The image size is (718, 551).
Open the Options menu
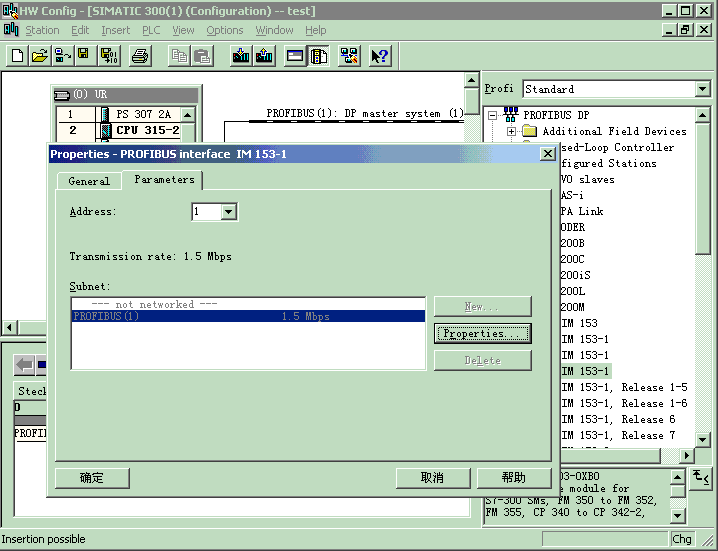224,30
